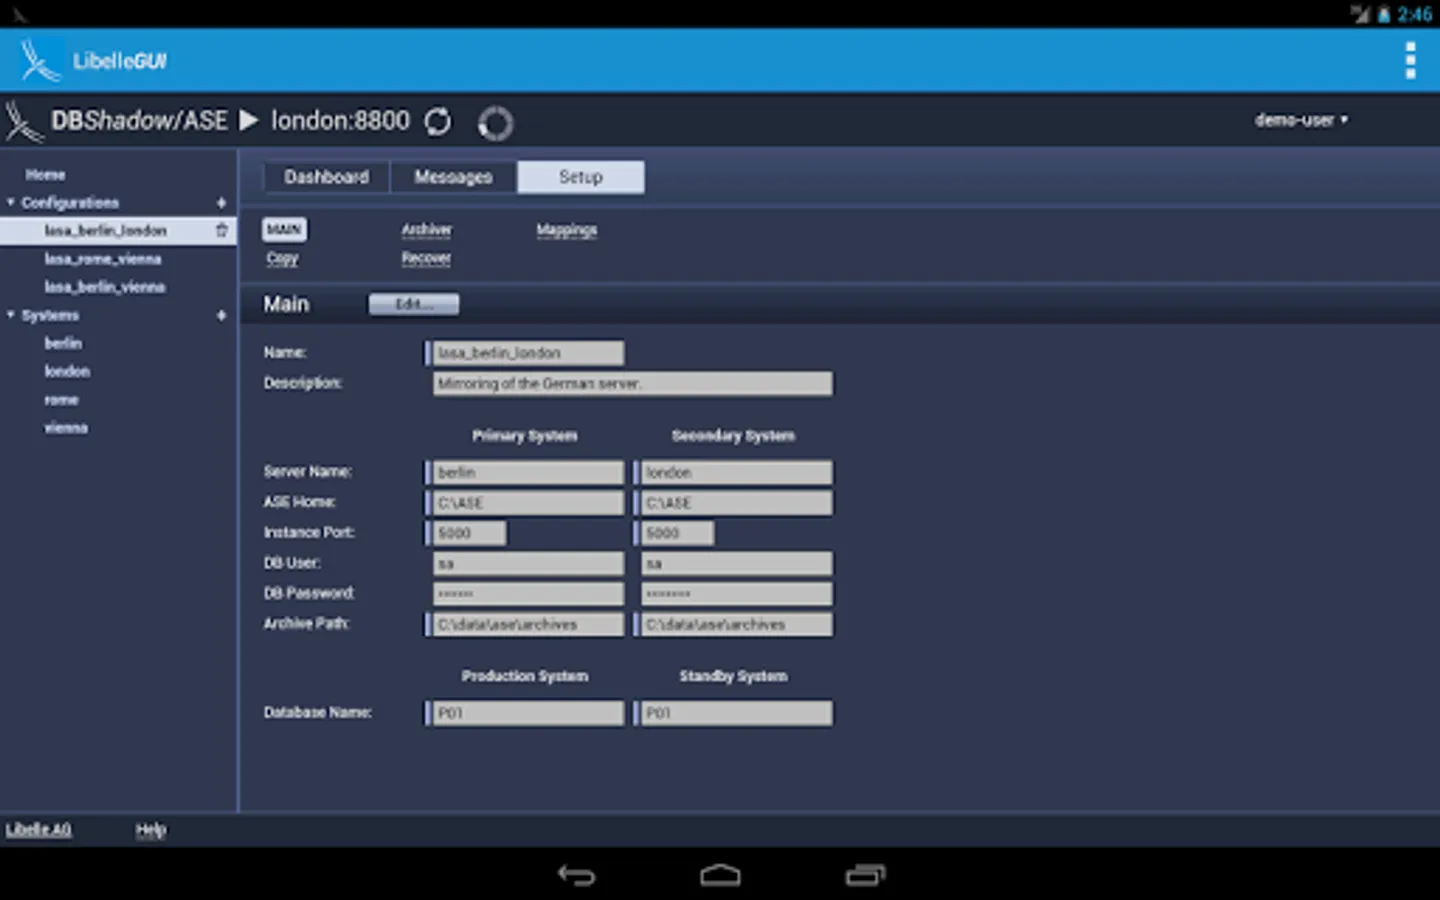
Task: Switch to the Dashboard tab
Action: click(x=326, y=177)
